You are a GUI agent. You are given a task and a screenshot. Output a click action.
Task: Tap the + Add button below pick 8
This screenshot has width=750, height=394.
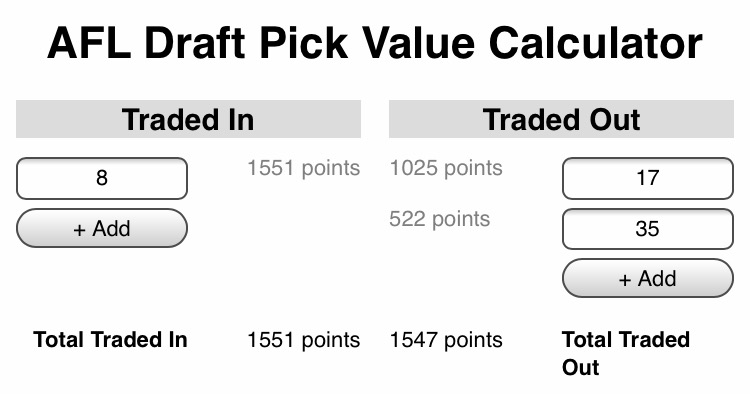click(x=102, y=228)
